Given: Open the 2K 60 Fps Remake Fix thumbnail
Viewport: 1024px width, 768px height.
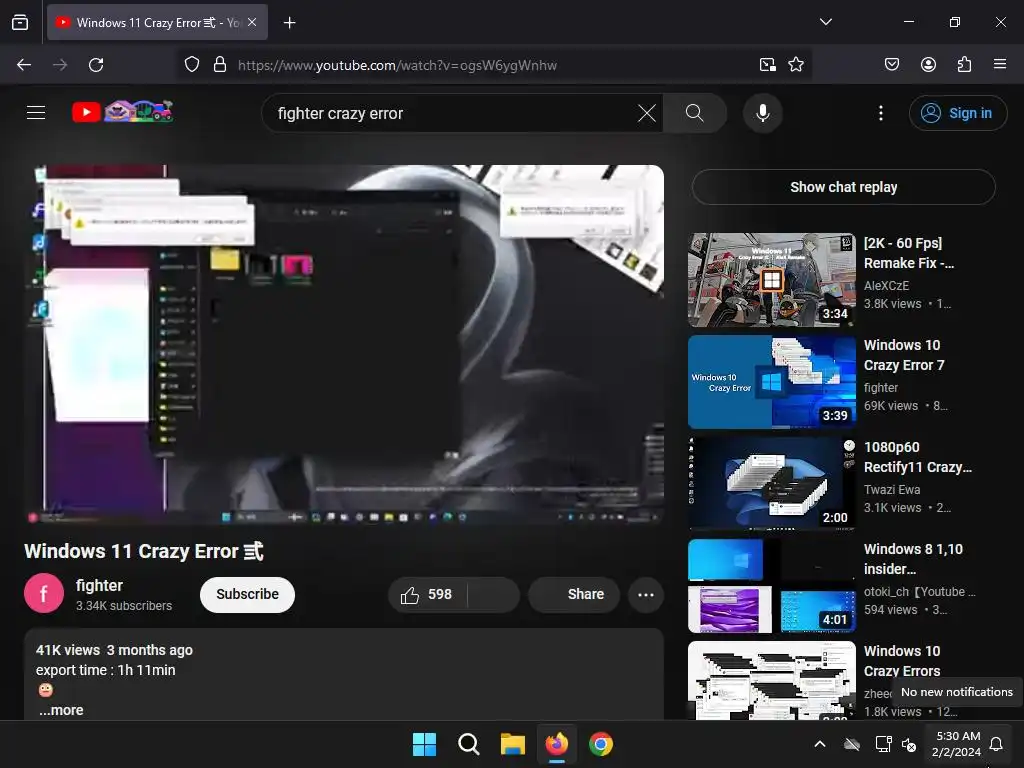Looking at the screenshot, I should pos(772,280).
